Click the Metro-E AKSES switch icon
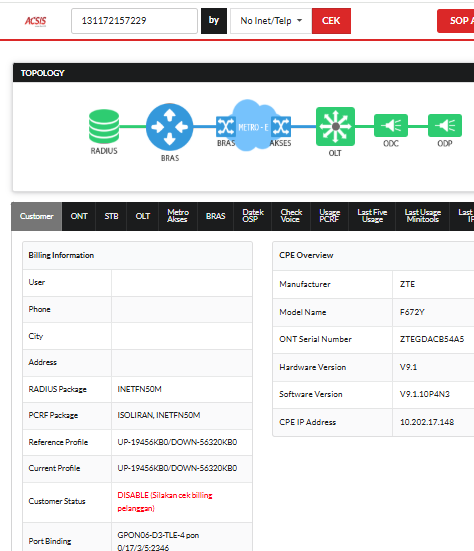Screen dimensions: 474x551 click(281, 127)
